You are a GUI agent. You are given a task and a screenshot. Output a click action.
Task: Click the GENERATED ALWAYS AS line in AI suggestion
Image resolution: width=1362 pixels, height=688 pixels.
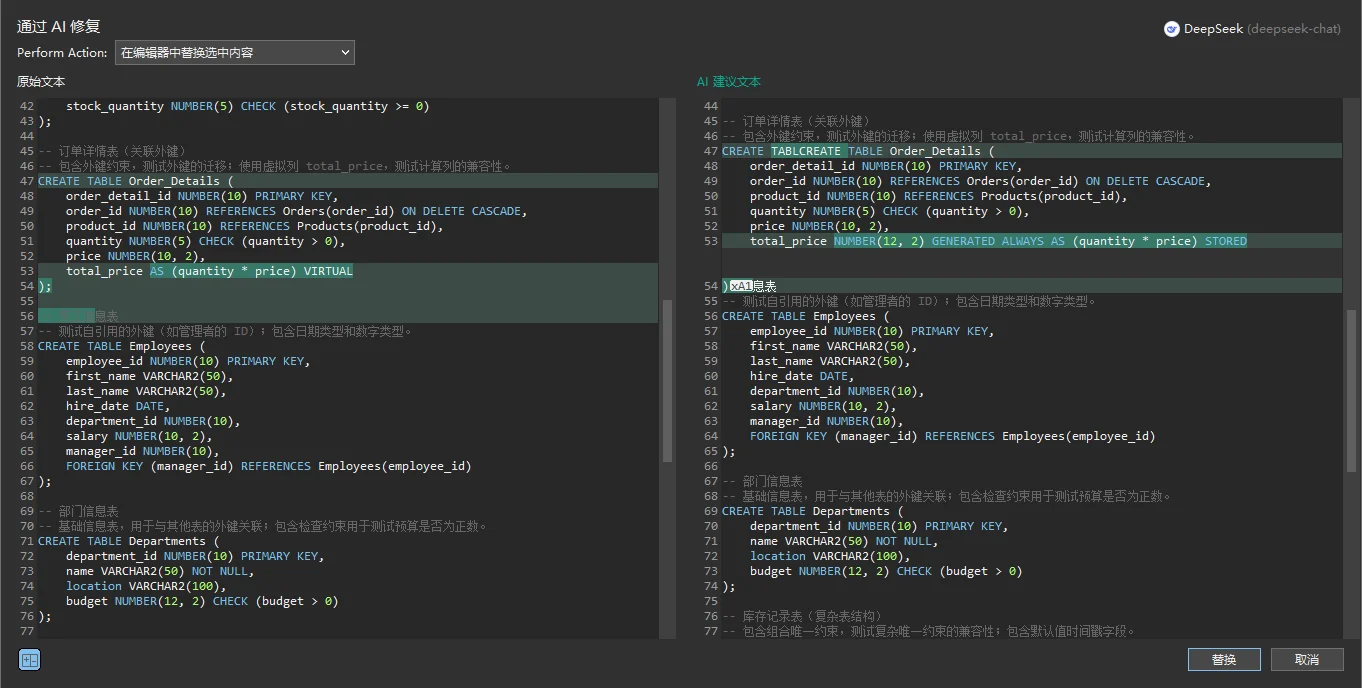[x=1000, y=241]
